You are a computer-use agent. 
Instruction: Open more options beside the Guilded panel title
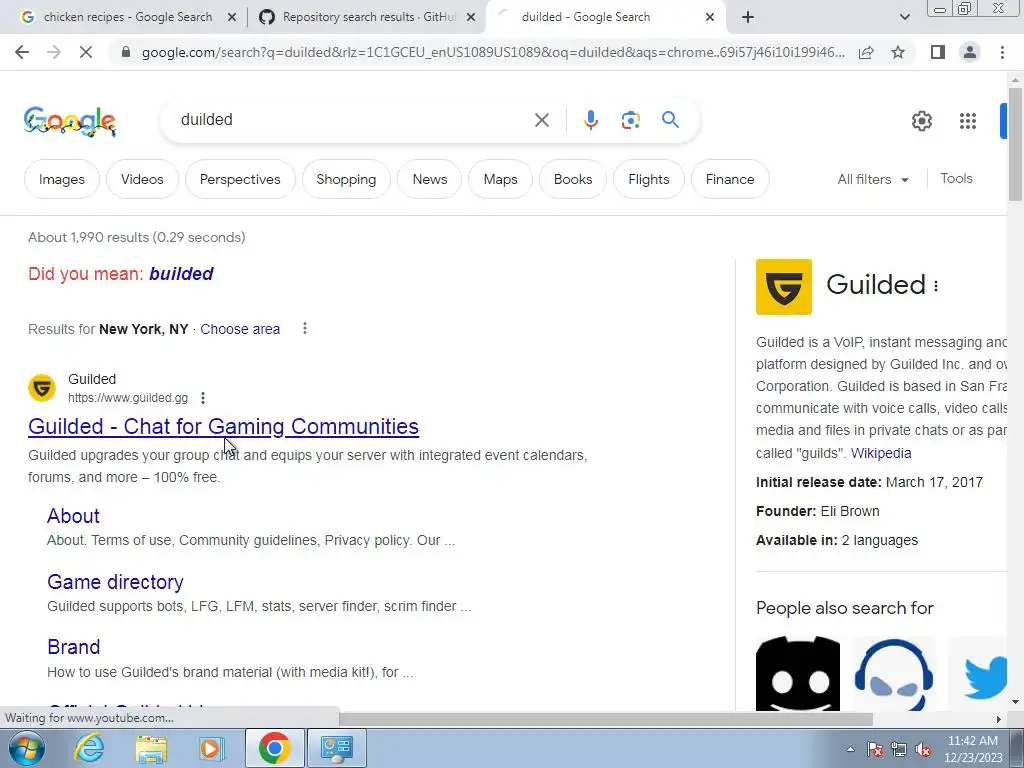click(936, 286)
